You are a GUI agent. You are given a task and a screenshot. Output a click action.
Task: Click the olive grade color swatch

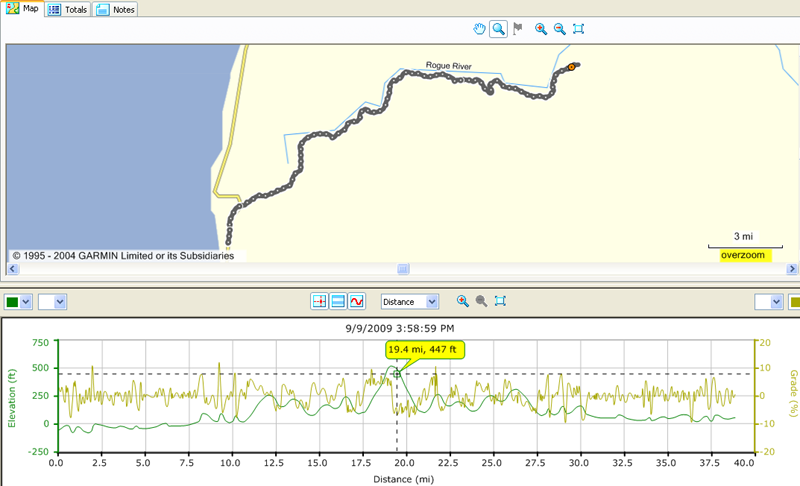point(794,302)
